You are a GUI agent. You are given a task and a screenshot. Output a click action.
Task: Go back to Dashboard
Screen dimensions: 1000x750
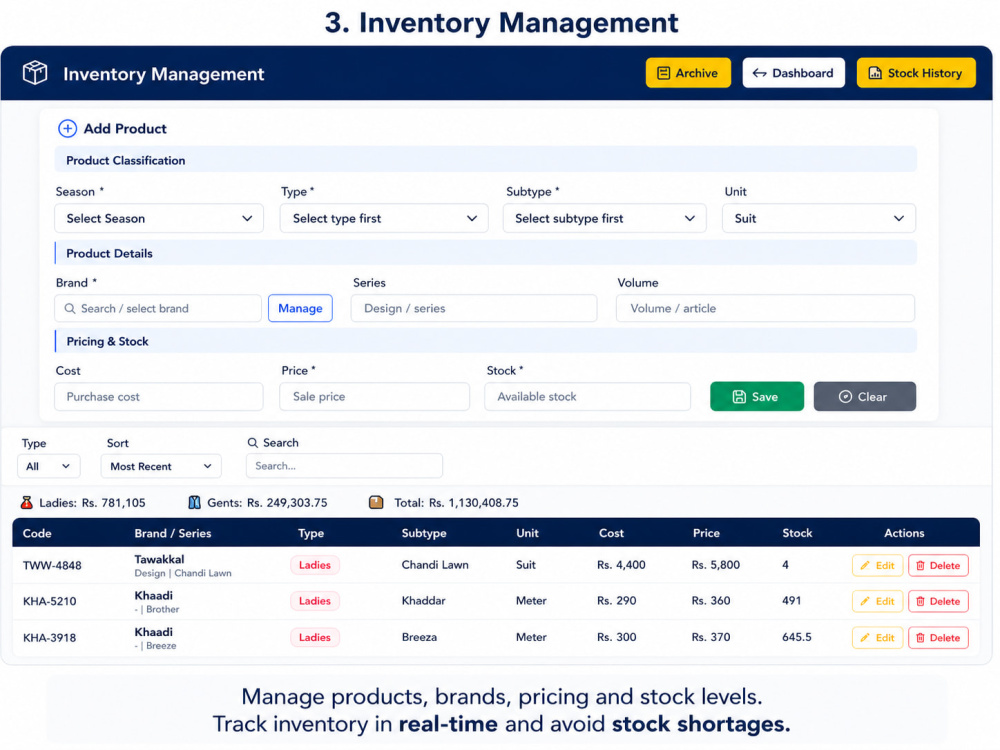[793, 73]
